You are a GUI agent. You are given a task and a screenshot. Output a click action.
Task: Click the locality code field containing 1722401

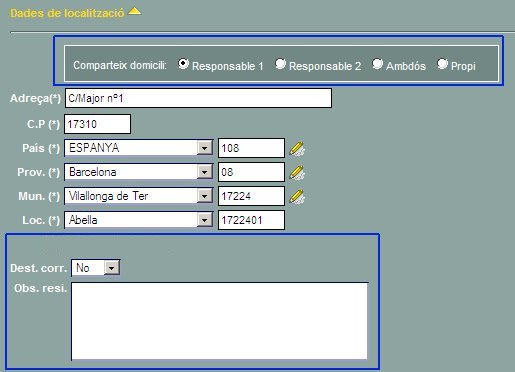[x=251, y=220]
